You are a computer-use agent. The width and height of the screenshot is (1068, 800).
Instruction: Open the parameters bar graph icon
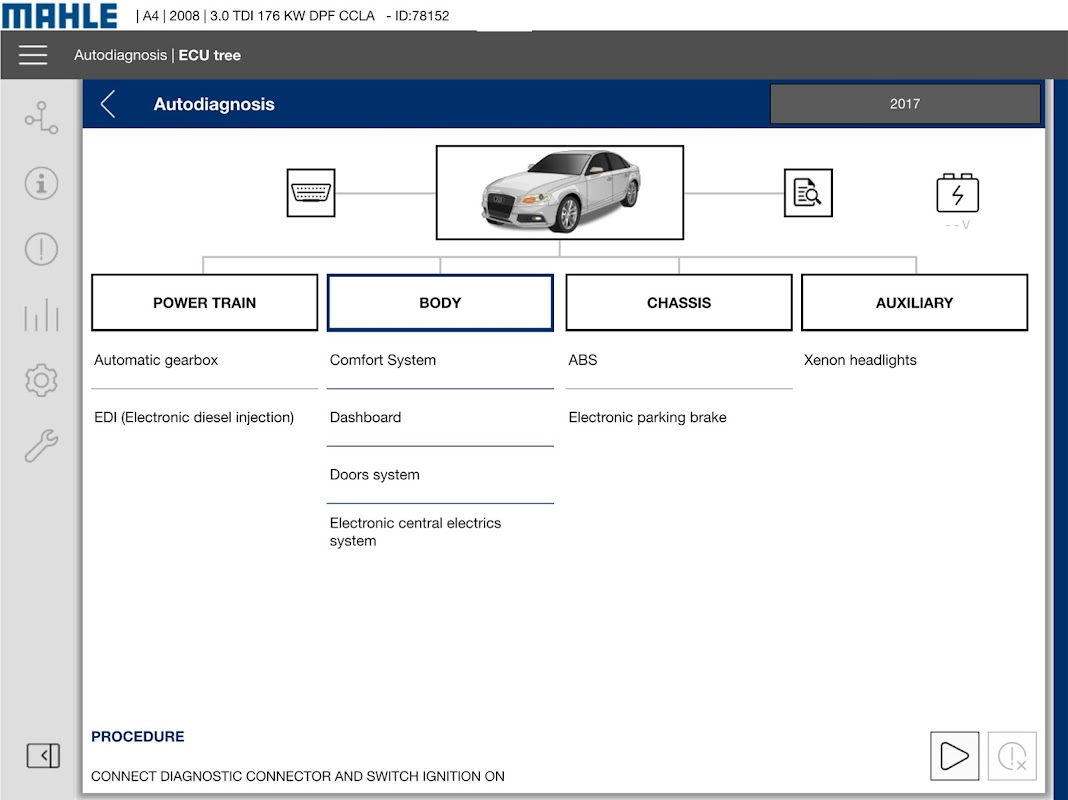coord(42,315)
